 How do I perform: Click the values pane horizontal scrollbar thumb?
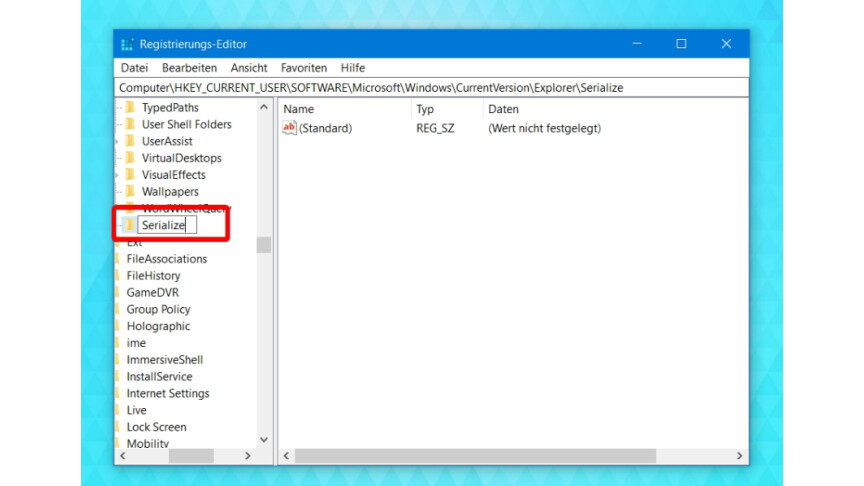point(476,456)
